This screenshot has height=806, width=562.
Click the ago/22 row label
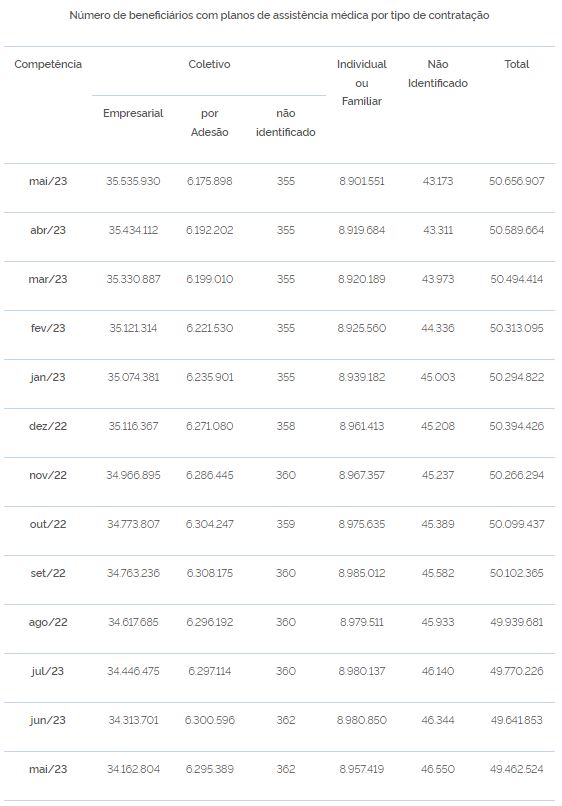(48, 622)
